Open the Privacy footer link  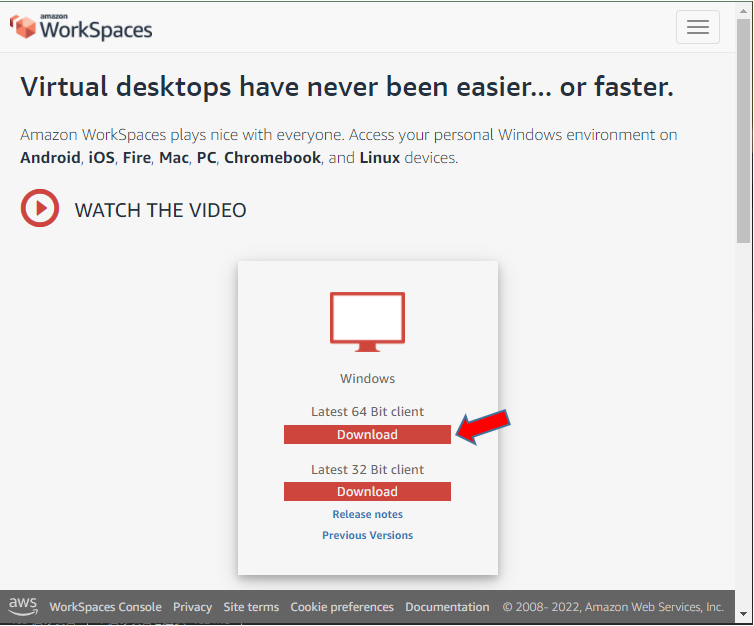tap(192, 607)
